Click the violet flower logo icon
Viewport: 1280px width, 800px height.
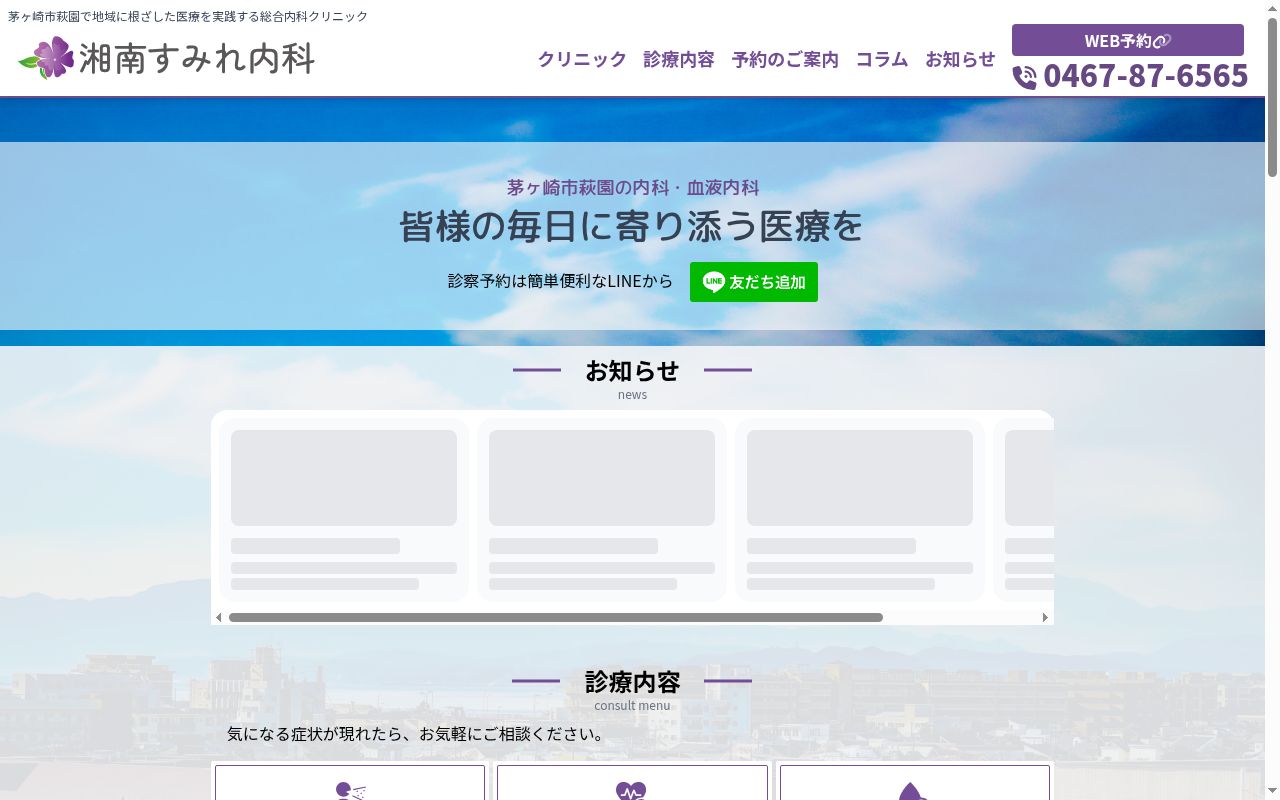pos(47,58)
